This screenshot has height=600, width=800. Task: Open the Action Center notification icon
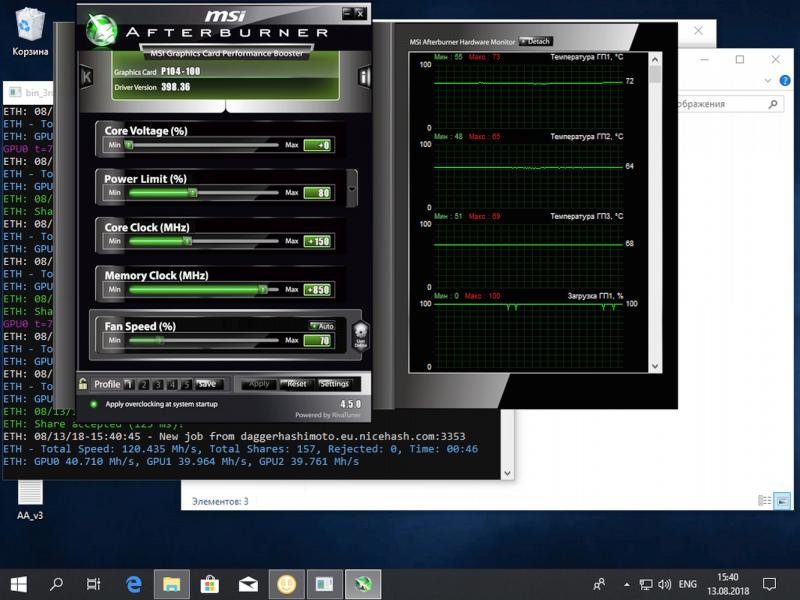point(769,584)
